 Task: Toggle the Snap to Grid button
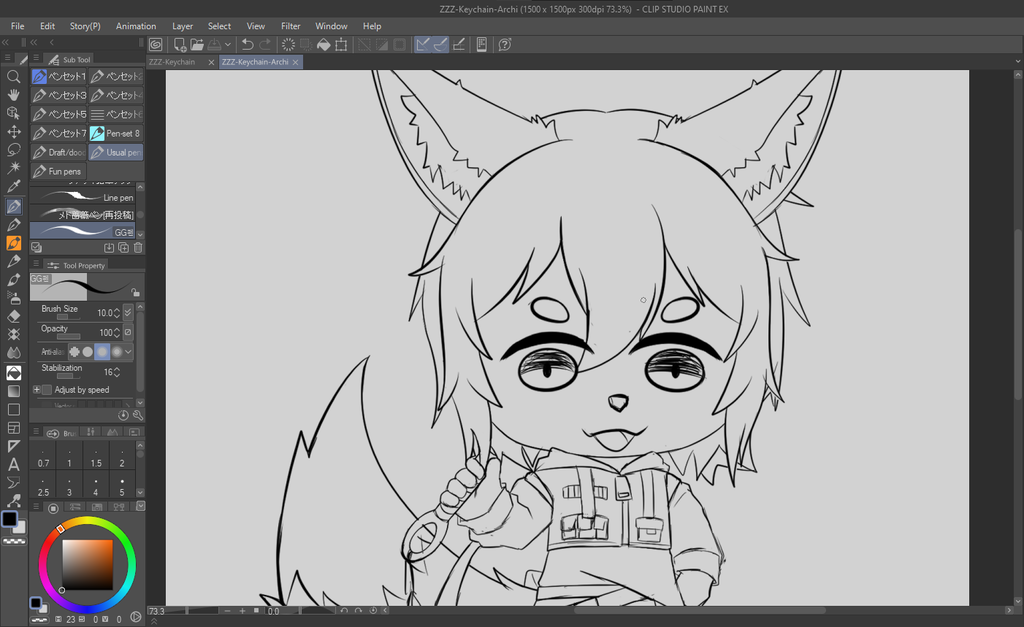pos(458,44)
